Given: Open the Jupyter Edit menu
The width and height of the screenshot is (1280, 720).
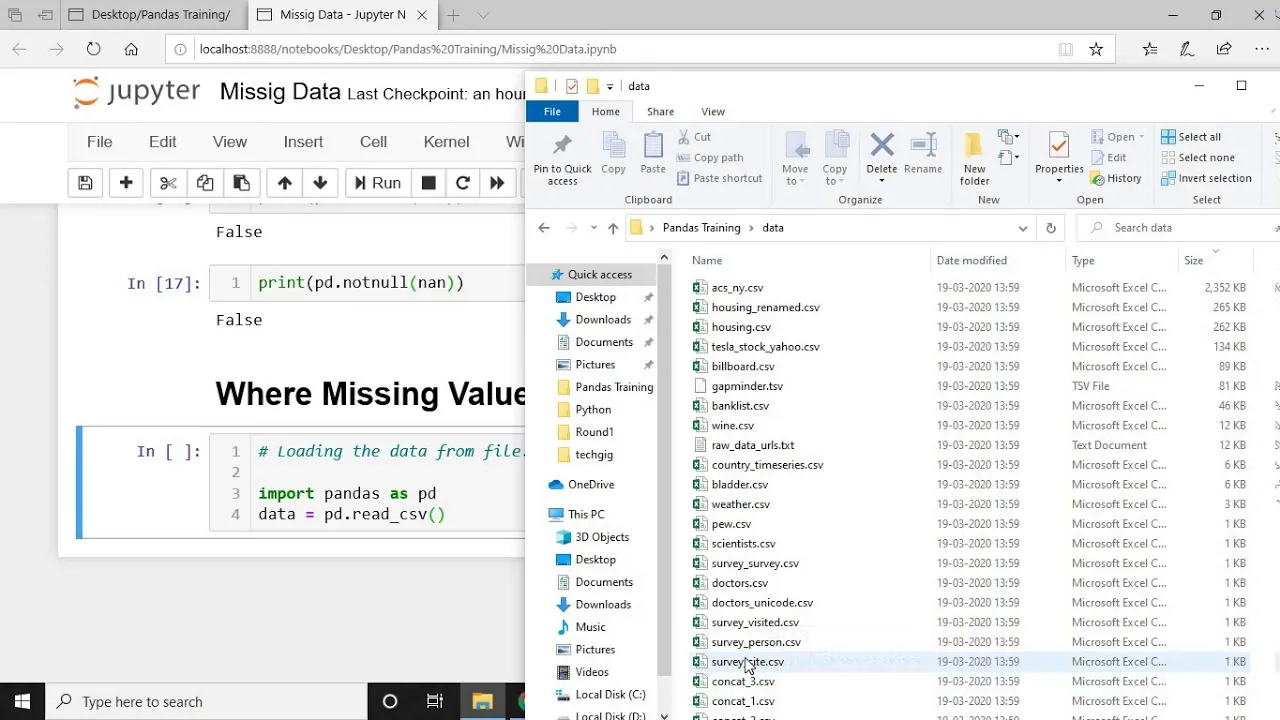Looking at the screenshot, I should (x=162, y=142).
